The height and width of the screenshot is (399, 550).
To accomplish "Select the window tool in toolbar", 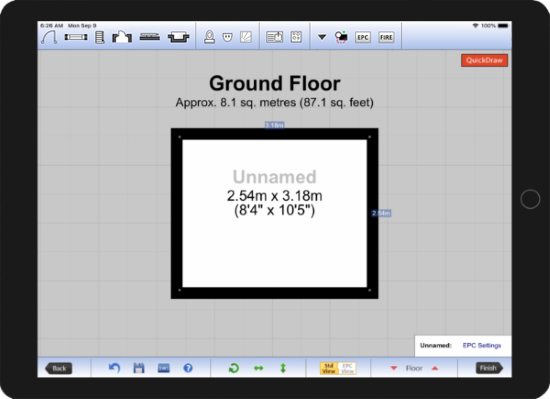I will (x=76, y=37).
